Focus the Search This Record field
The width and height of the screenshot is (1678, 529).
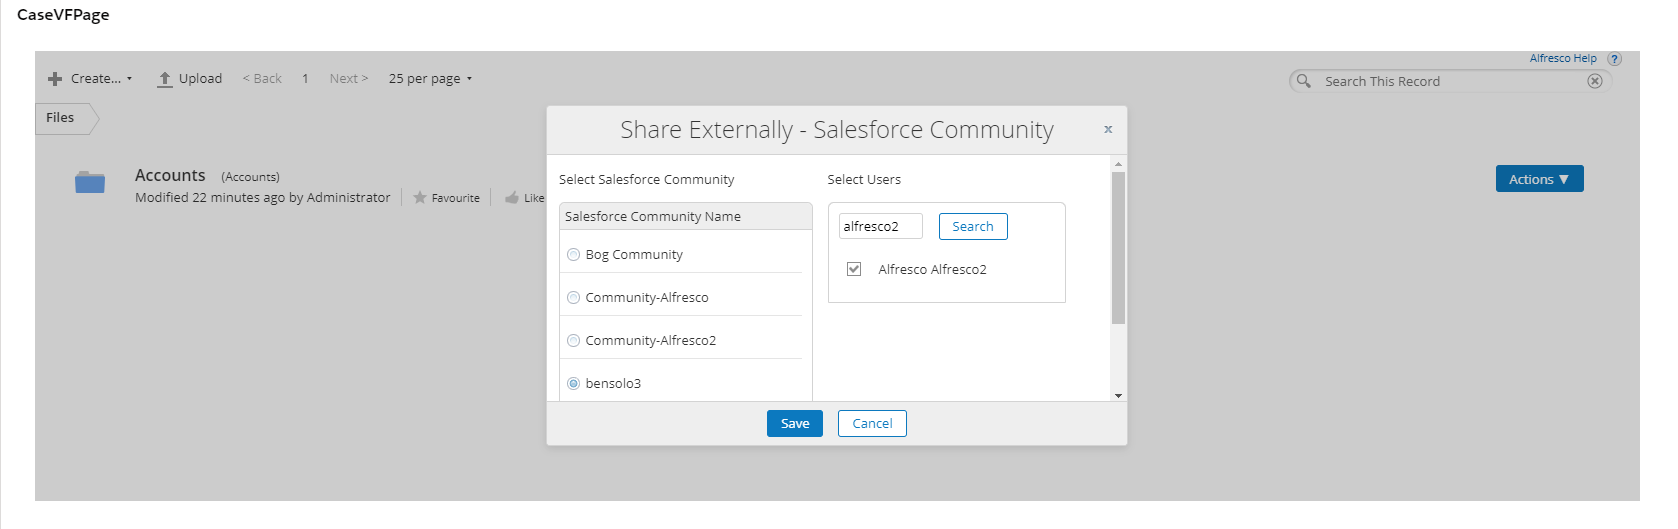point(1450,81)
